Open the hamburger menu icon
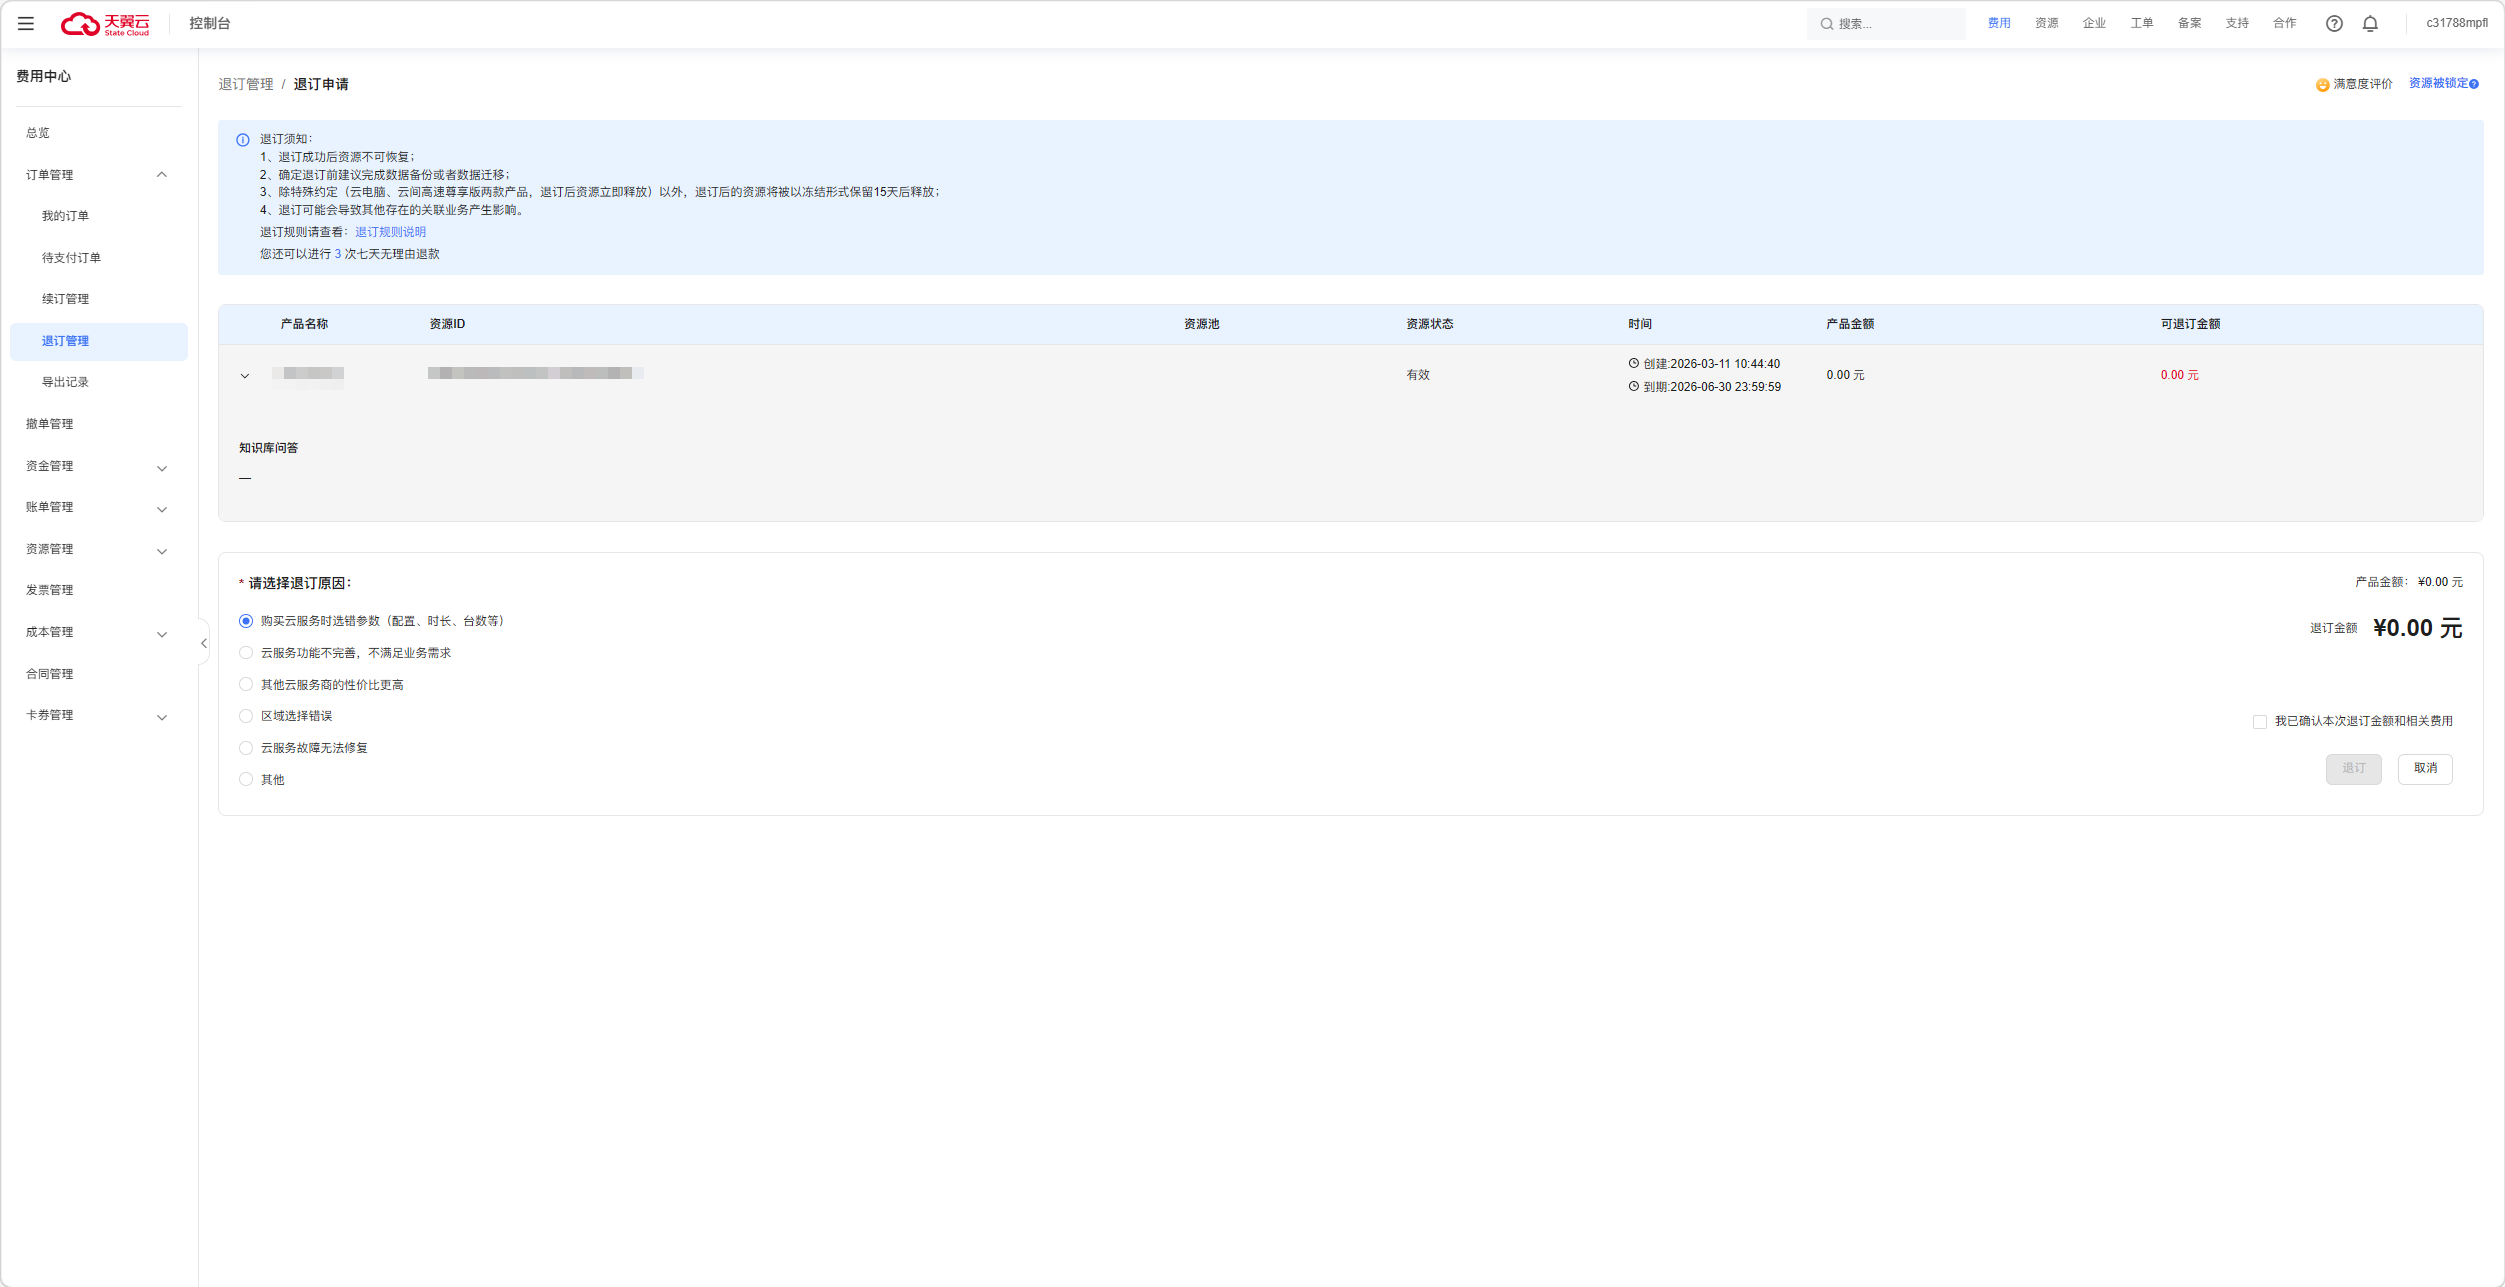Image resolution: width=2505 pixels, height=1287 pixels. pyautogui.click(x=26, y=23)
